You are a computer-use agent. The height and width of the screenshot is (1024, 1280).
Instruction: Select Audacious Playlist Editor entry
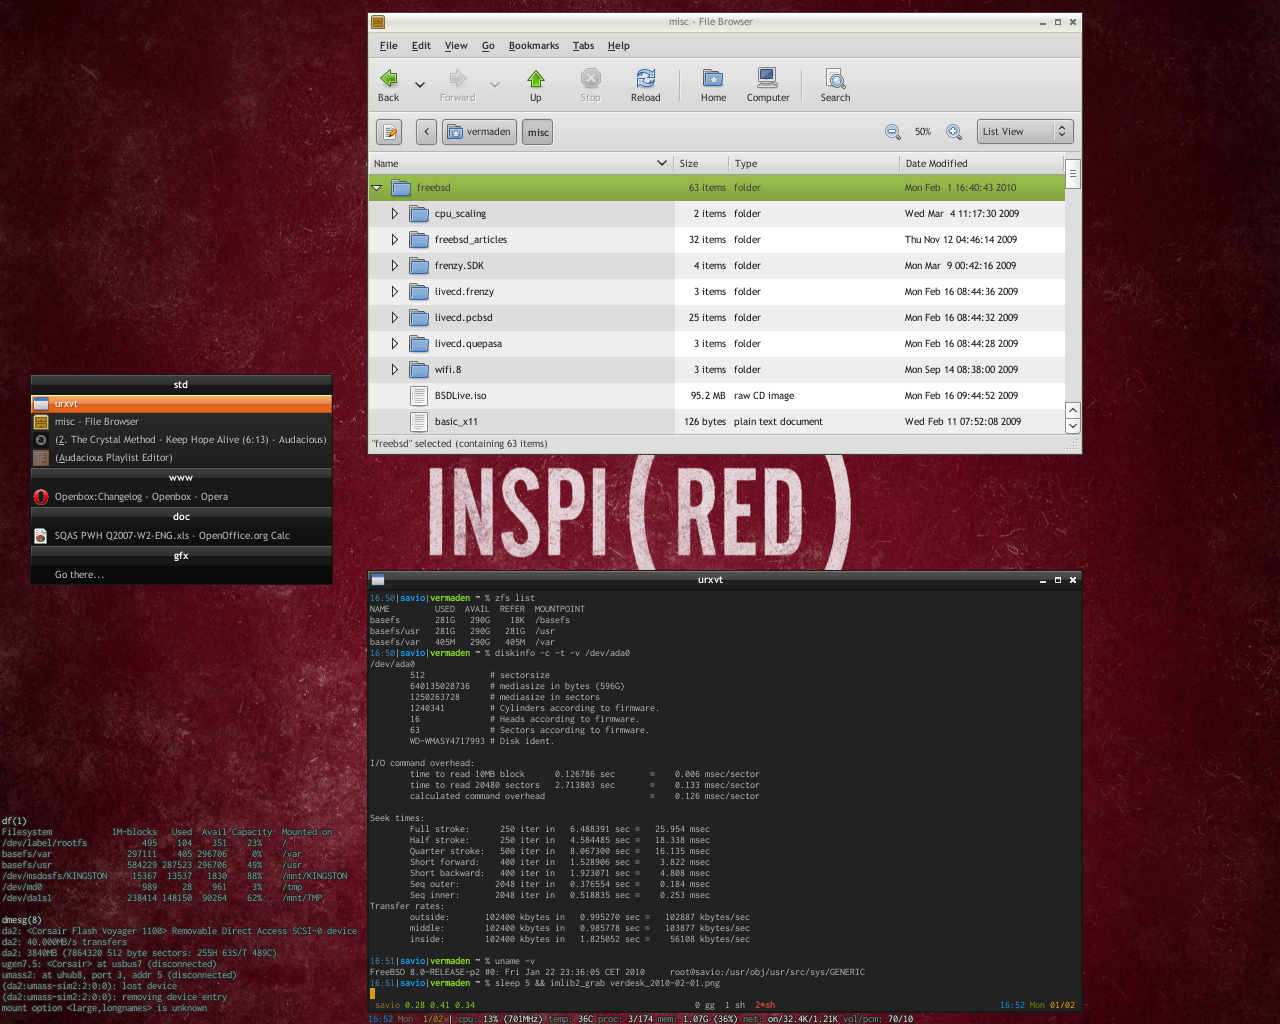[x=181, y=458]
